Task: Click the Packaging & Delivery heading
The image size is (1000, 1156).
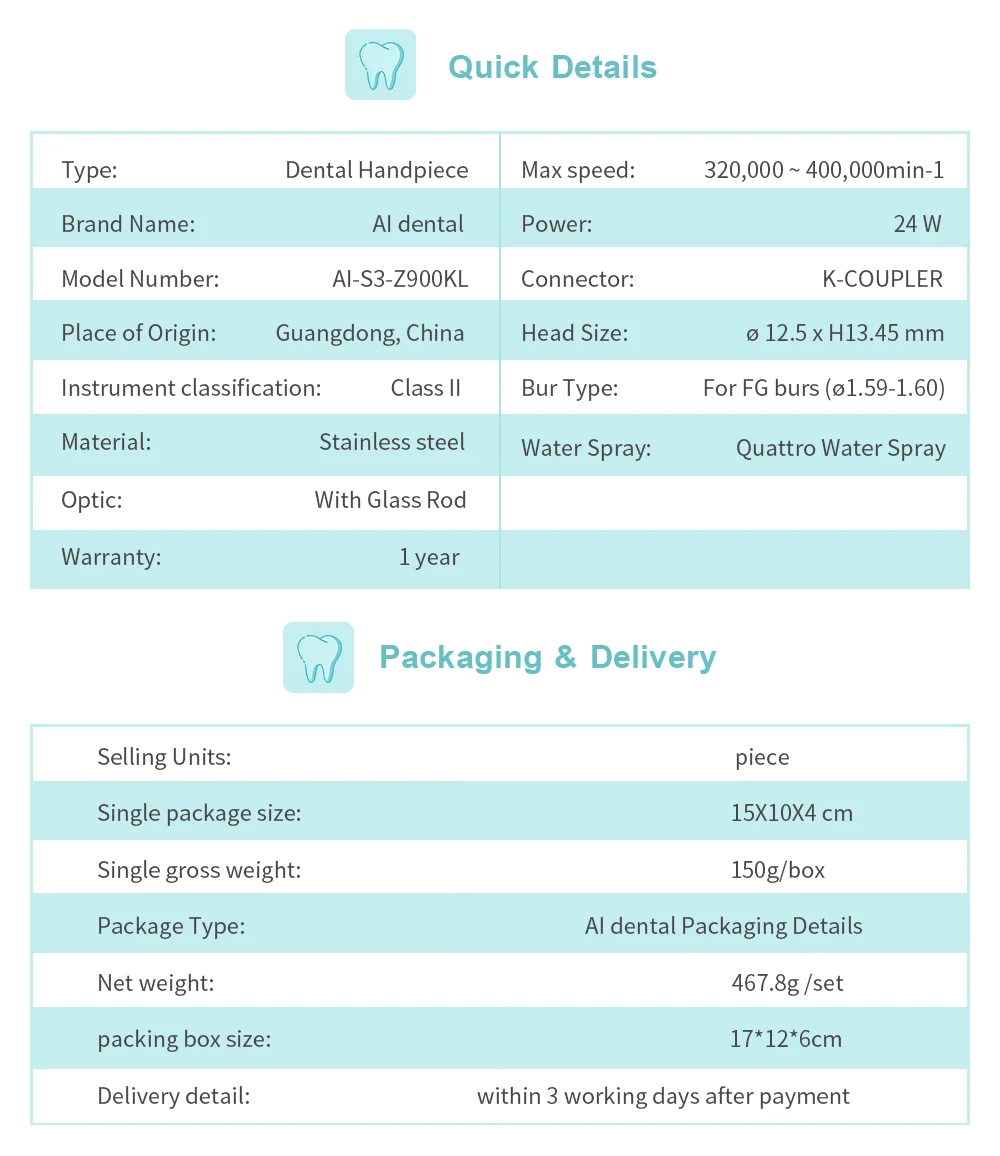Action: tap(547, 657)
